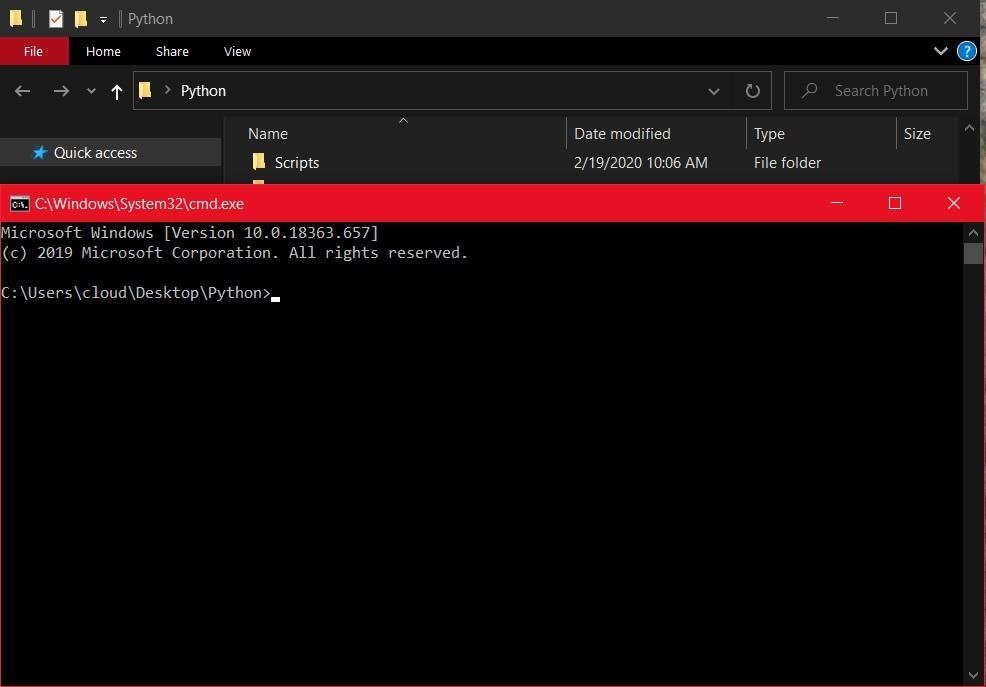Image resolution: width=986 pixels, height=687 pixels.
Task: Expand the address bar history dropdown
Action: [714, 91]
